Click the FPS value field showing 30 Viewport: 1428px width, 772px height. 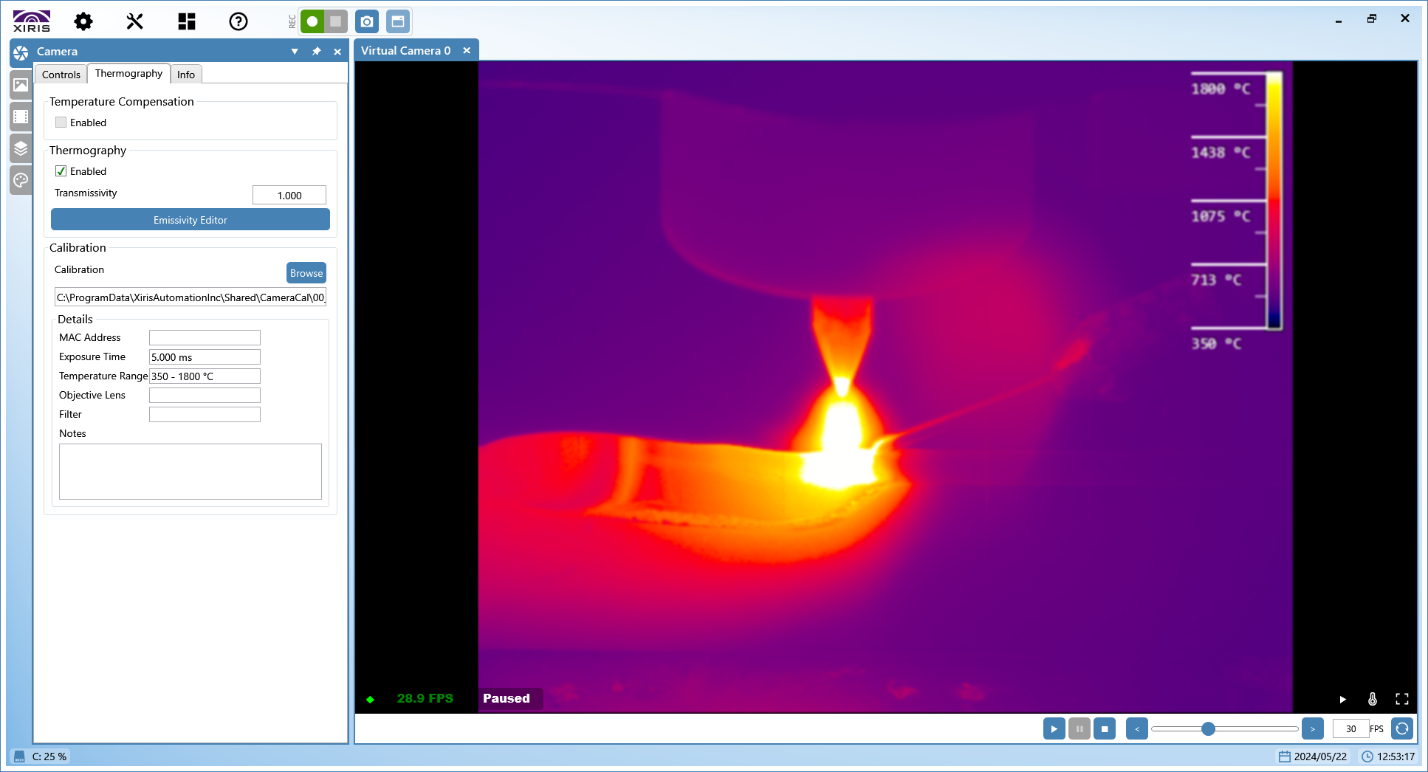pyautogui.click(x=1350, y=729)
